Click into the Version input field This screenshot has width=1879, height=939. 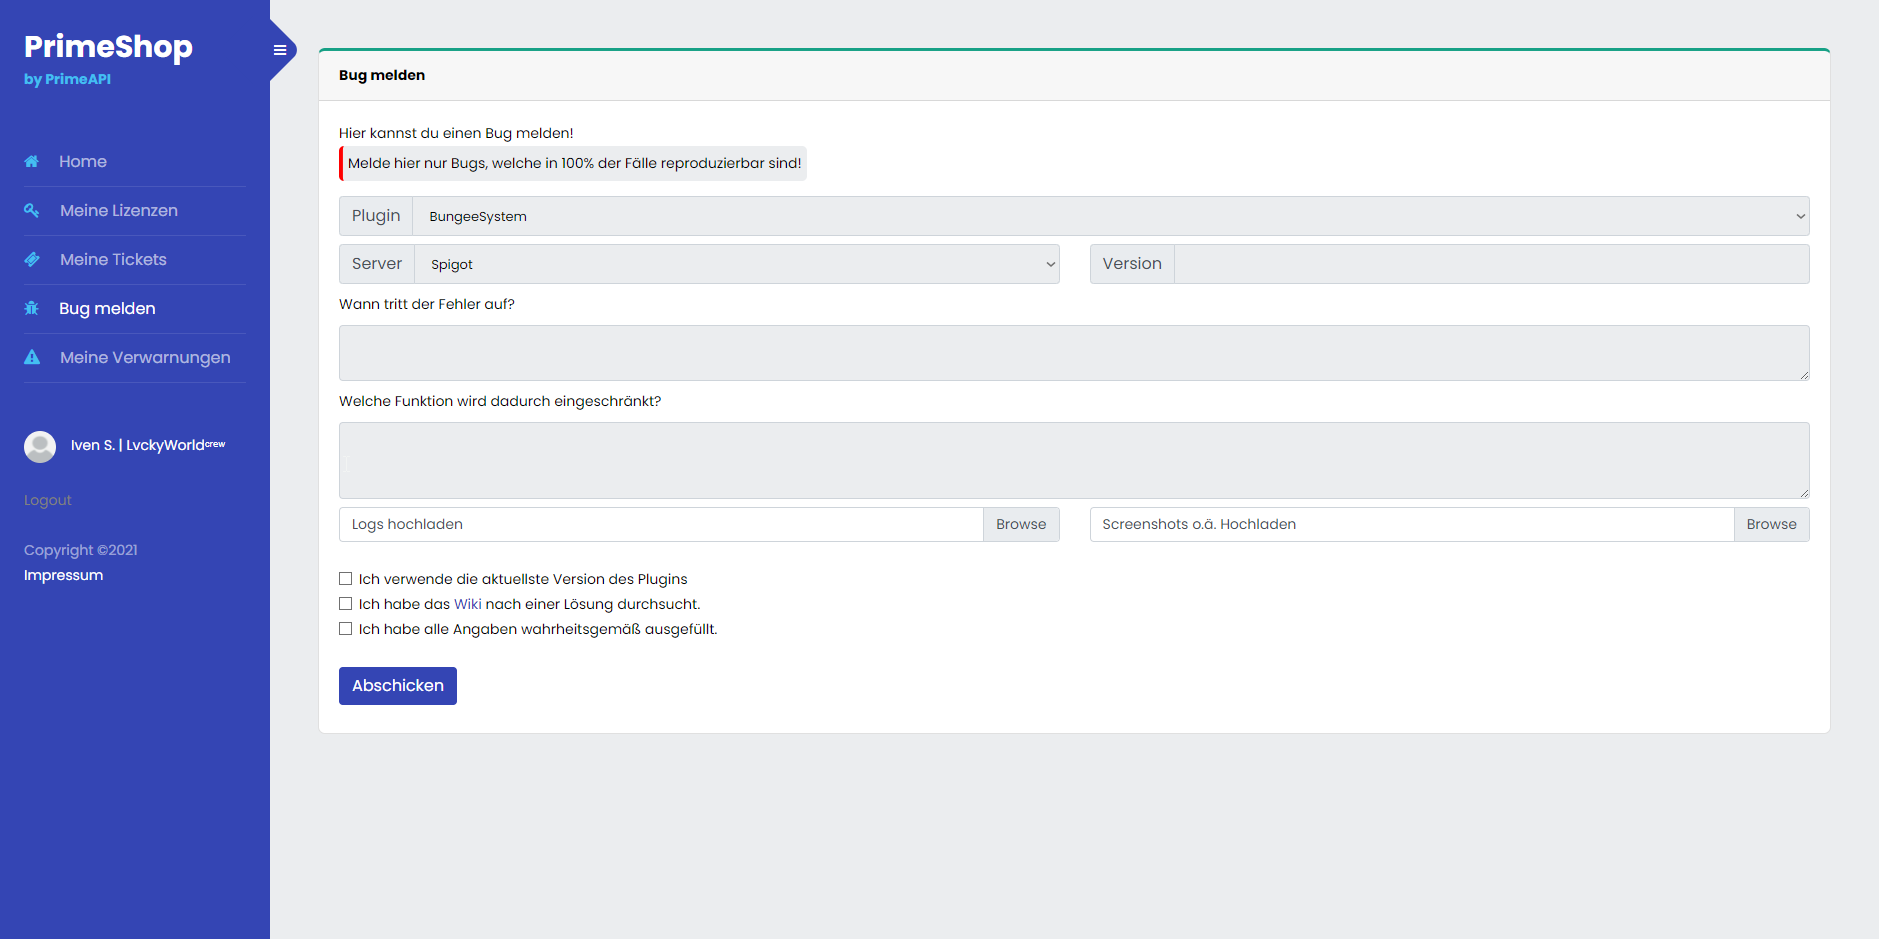1490,265
